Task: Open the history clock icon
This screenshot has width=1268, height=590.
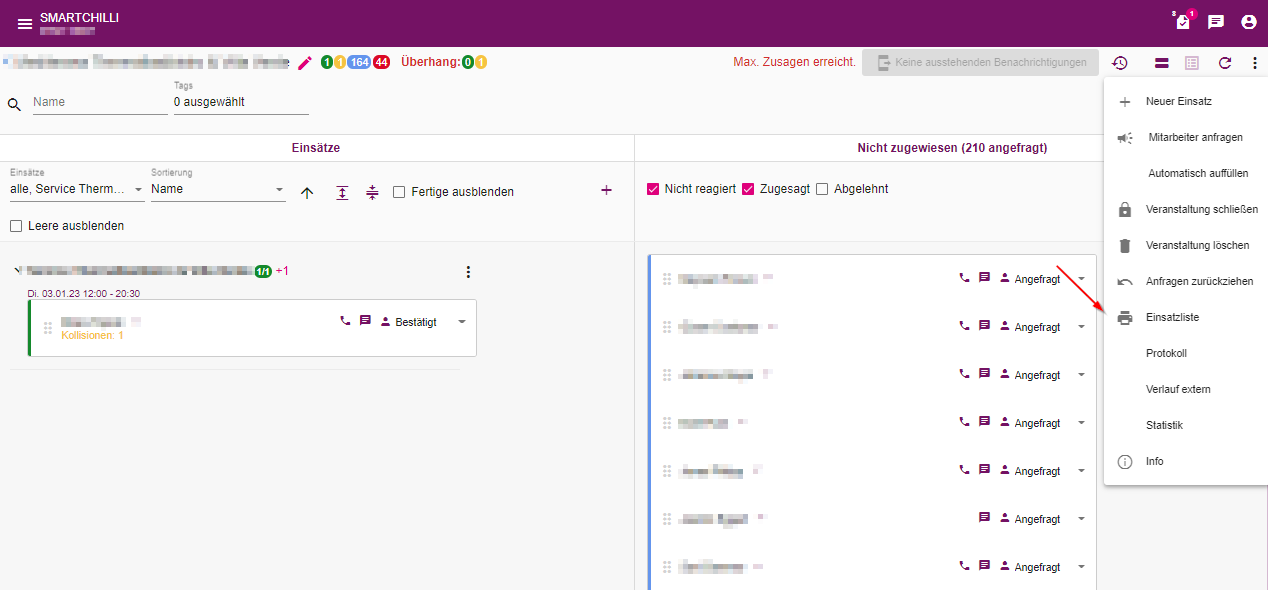Action: tap(1120, 63)
